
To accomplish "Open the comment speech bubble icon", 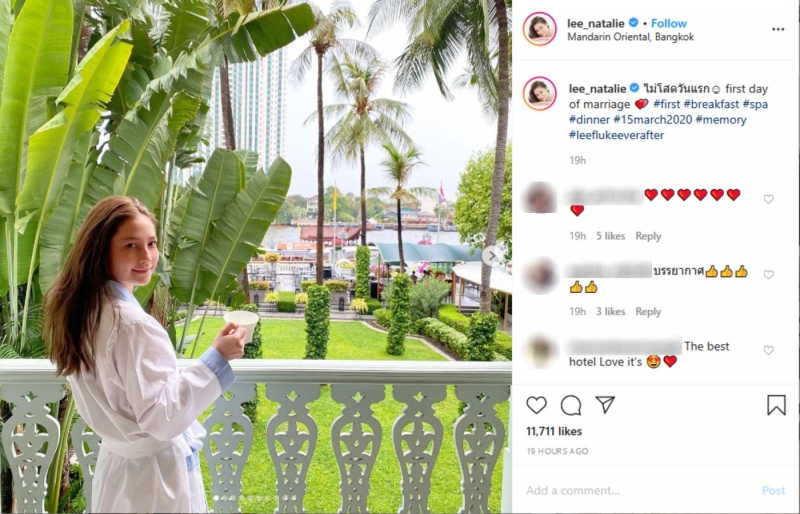I will [571, 406].
